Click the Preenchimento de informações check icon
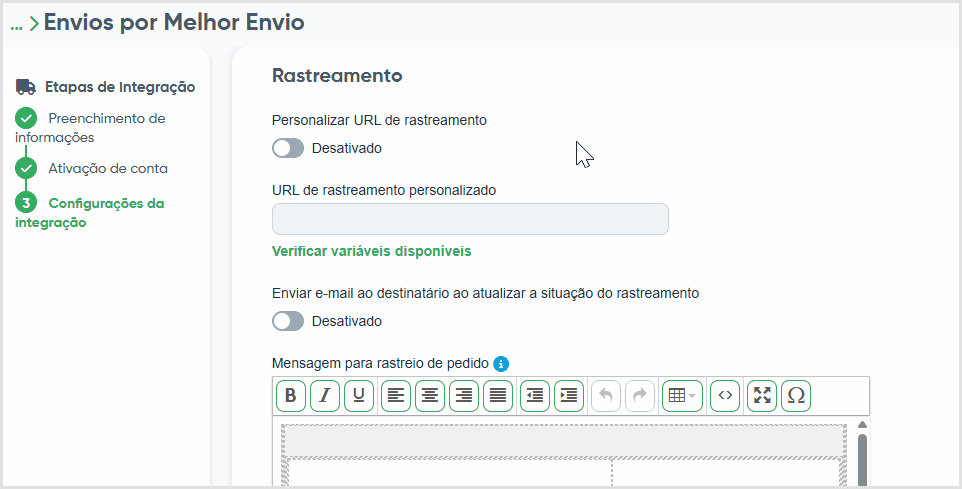 pos(26,118)
